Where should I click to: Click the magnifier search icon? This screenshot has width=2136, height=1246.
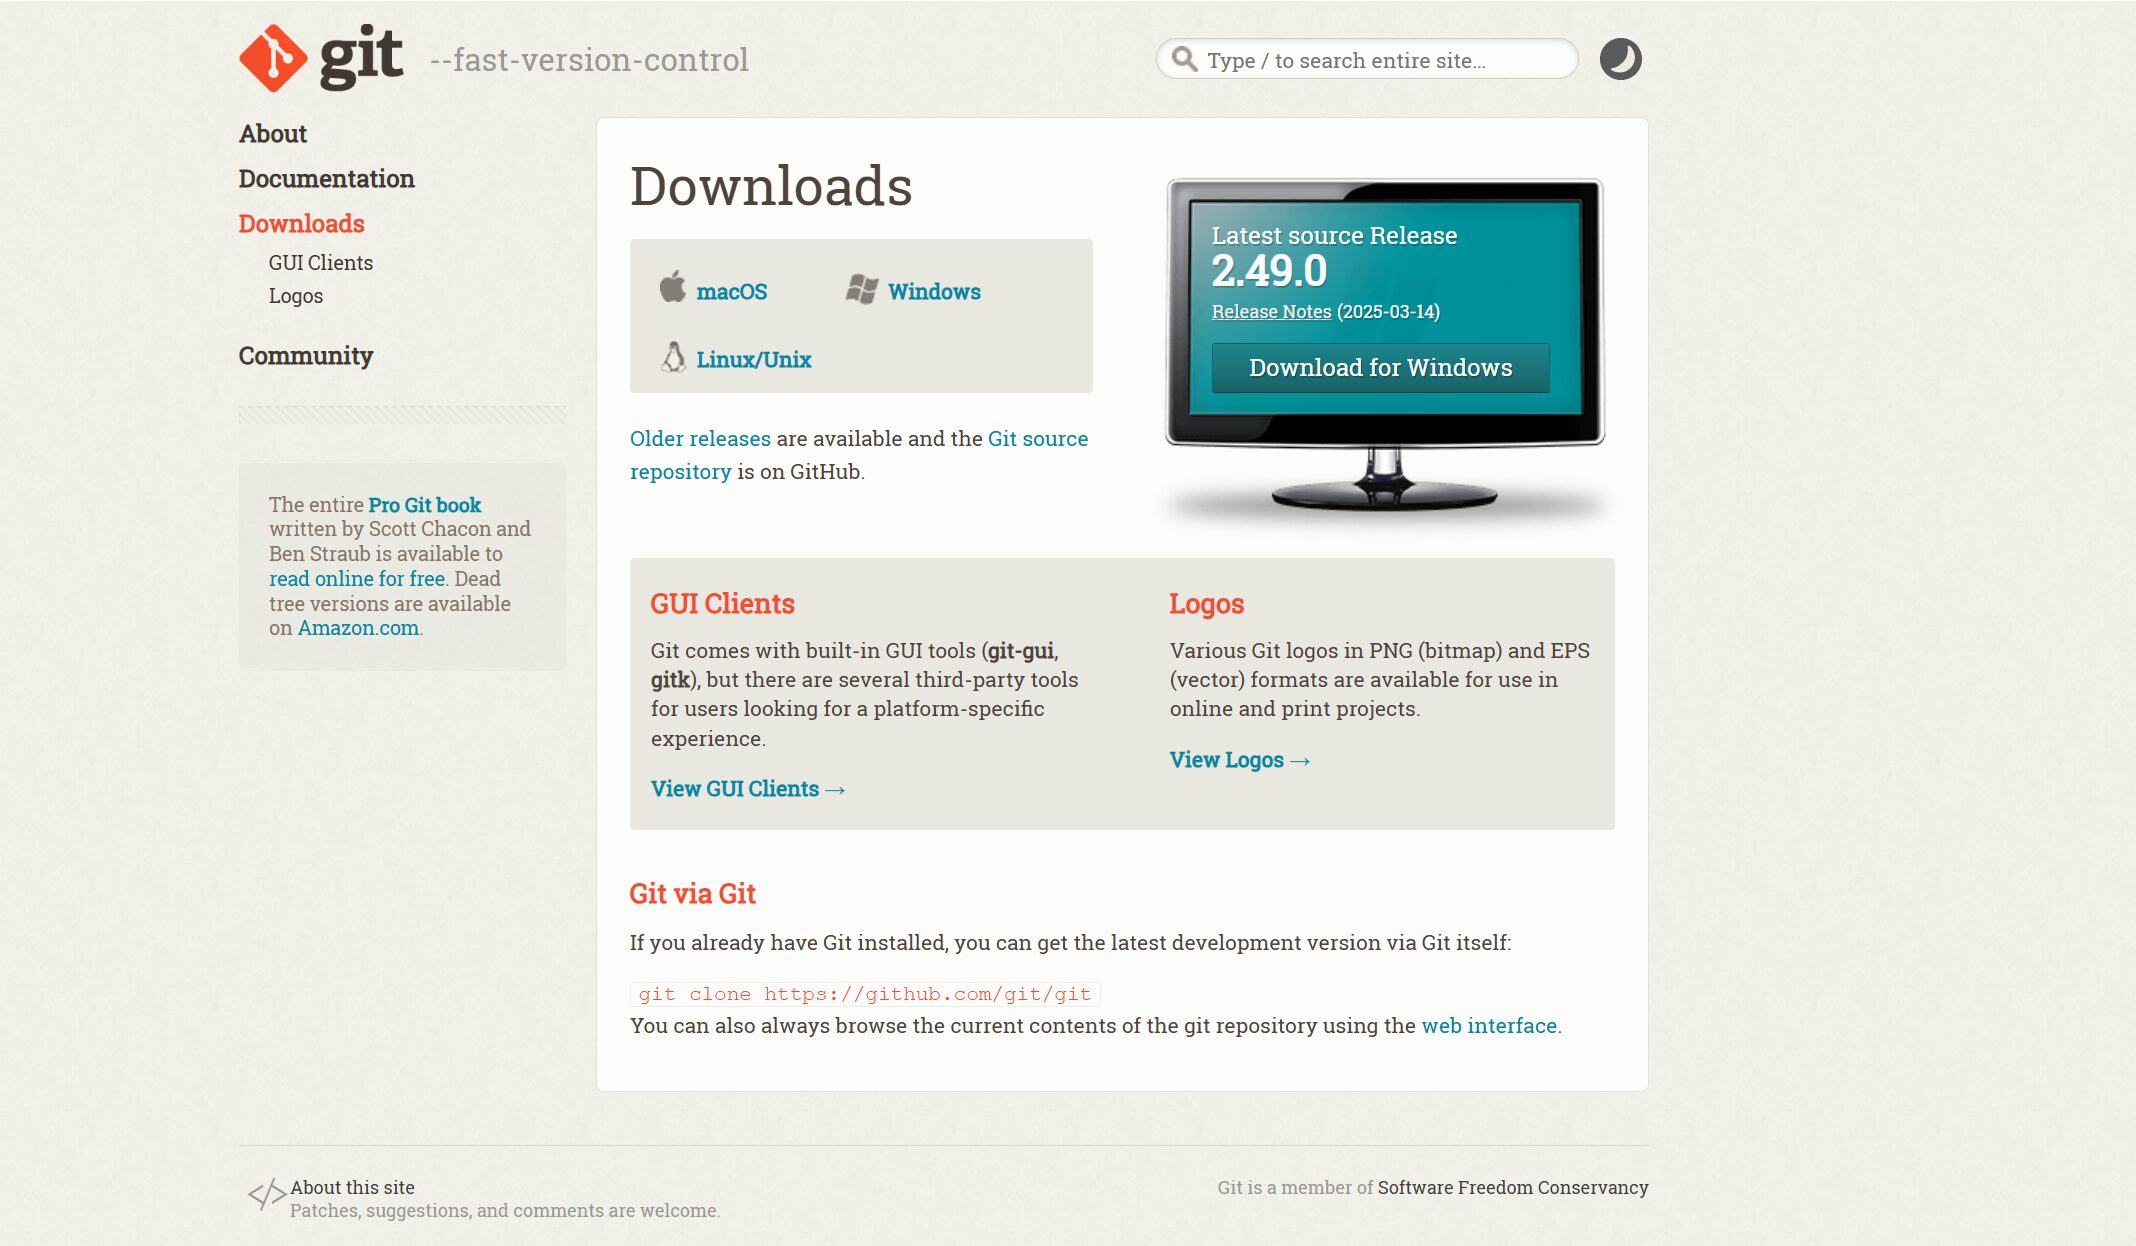pyautogui.click(x=1184, y=59)
